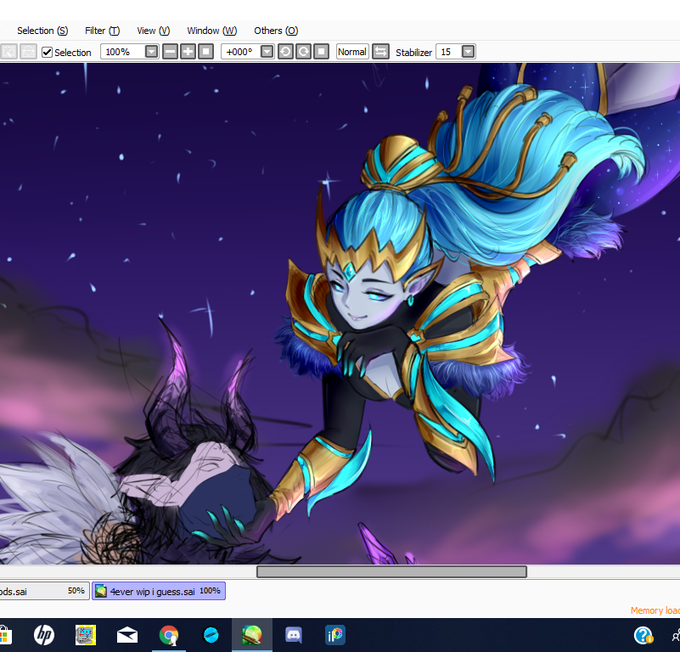The height and width of the screenshot is (652, 680).
Task: Flip the canvas horizontally icon
Action: [380, 52]
